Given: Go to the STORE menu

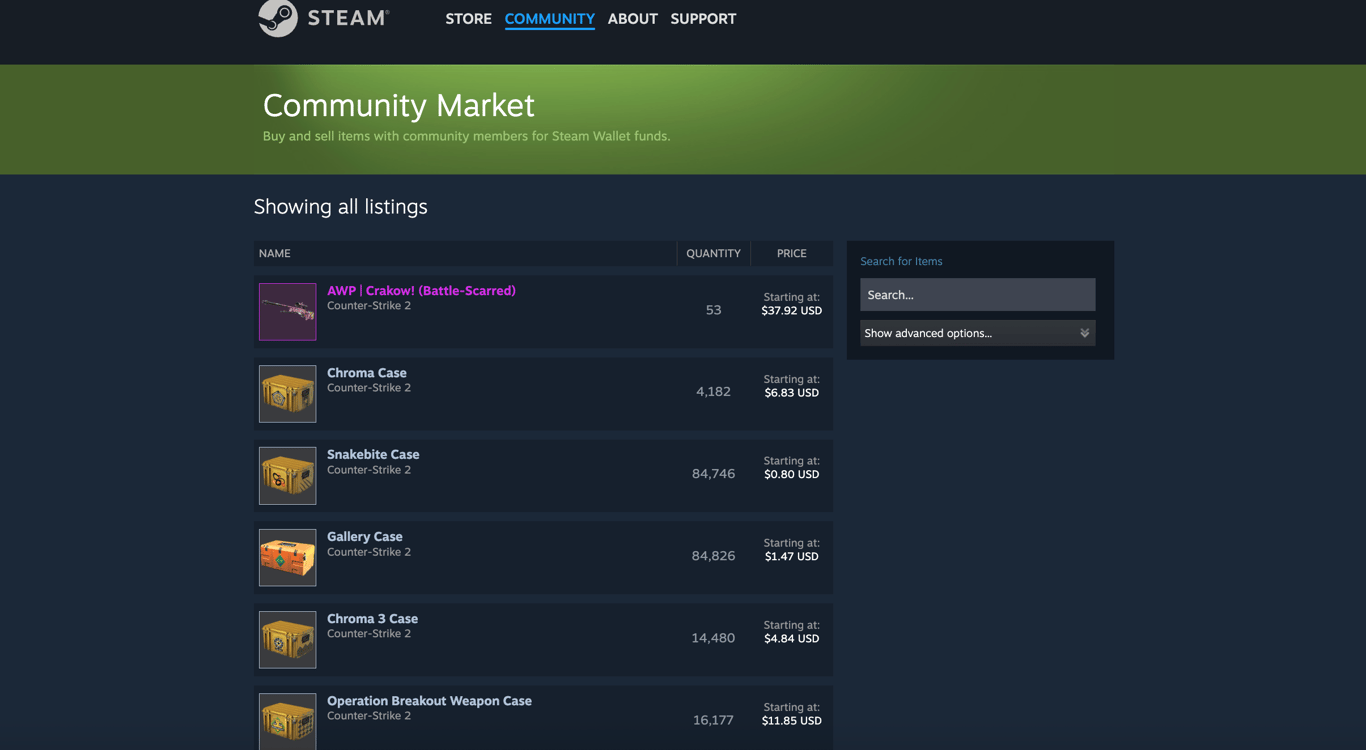Looking at the screenshot, I should [x=468, y=19].
